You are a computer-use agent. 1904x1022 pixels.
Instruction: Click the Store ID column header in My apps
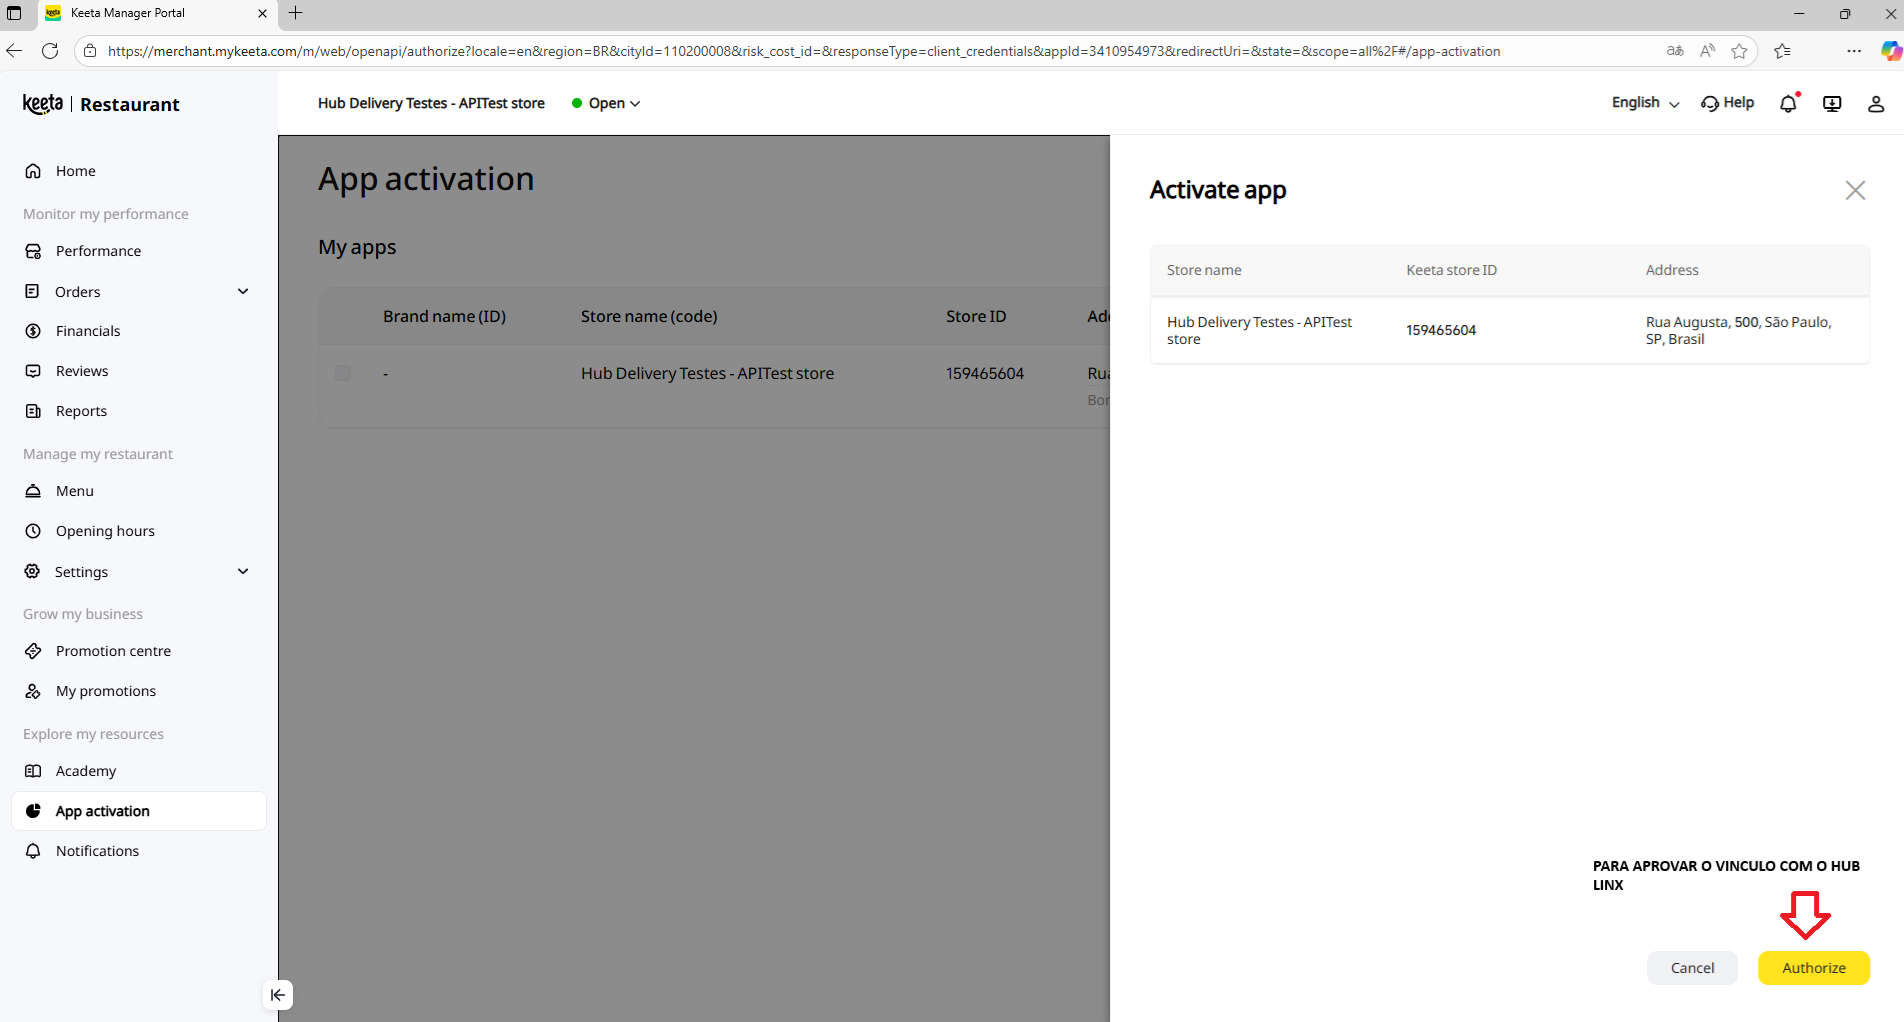[976, 316]
